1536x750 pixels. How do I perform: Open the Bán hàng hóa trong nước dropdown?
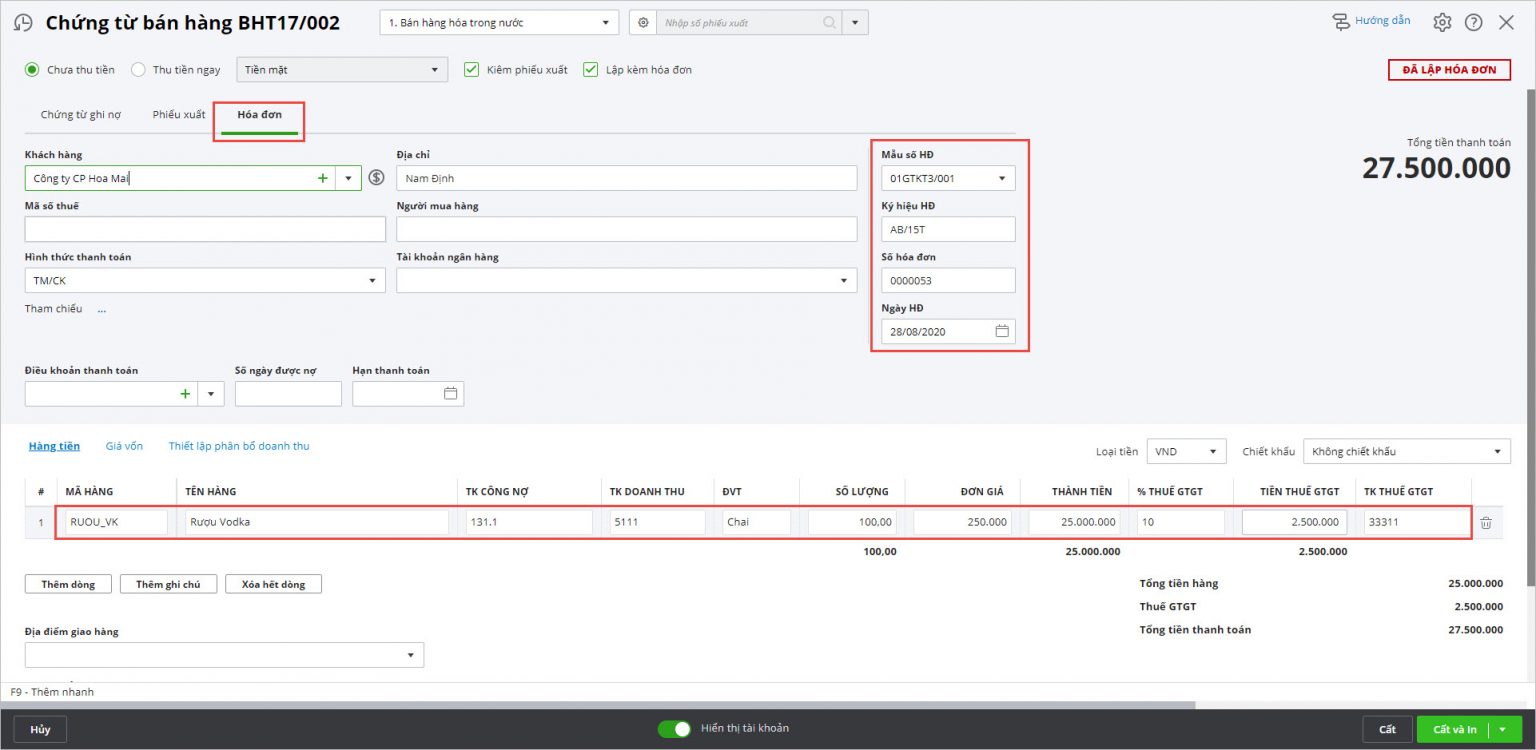[499, 22]
